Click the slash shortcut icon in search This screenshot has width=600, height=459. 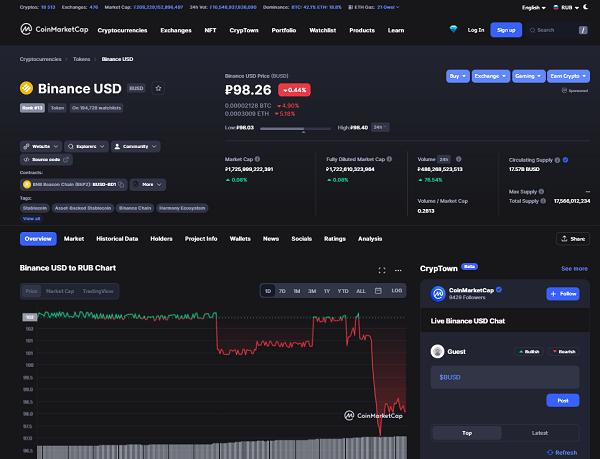coord(583,30)
